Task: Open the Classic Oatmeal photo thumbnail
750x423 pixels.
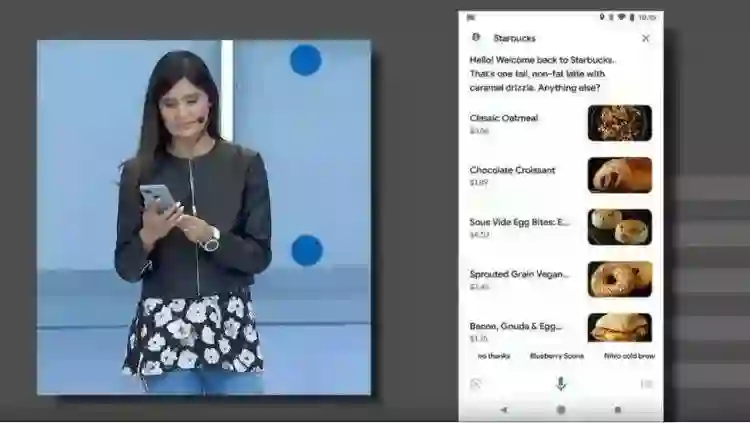Action: point(620,123)
